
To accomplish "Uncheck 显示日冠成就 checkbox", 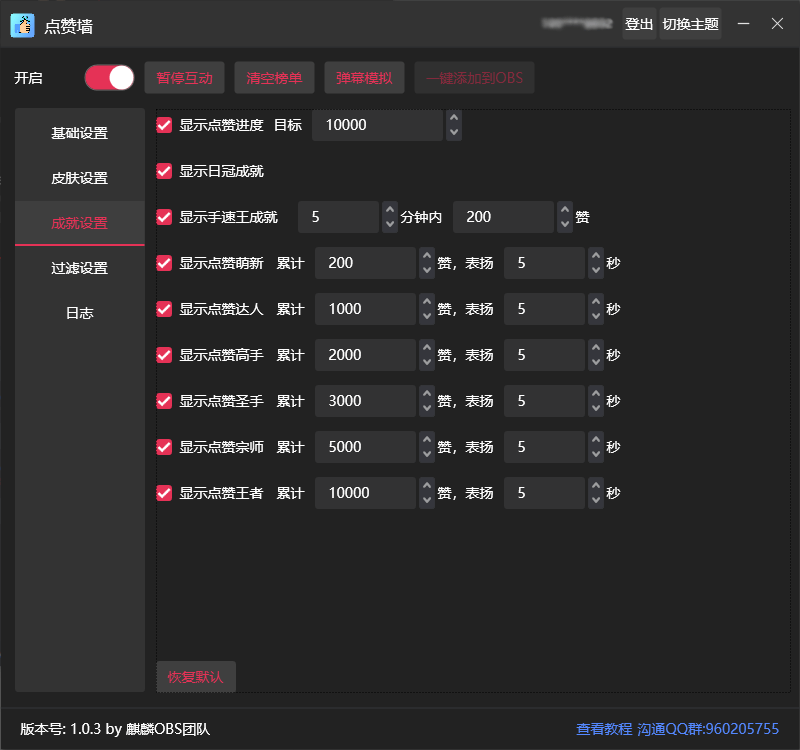I will pos(165,171).
